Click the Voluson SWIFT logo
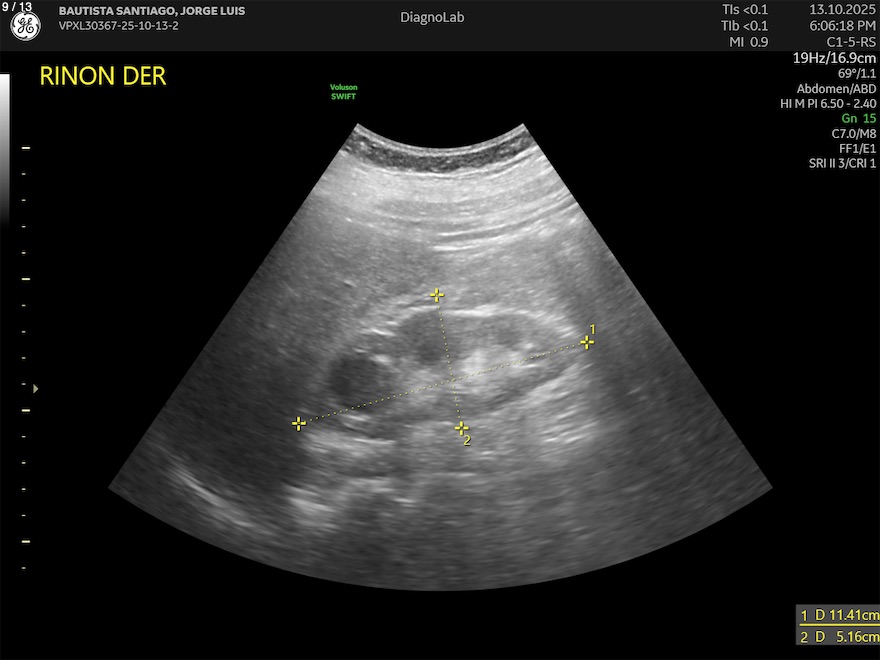 344,92
